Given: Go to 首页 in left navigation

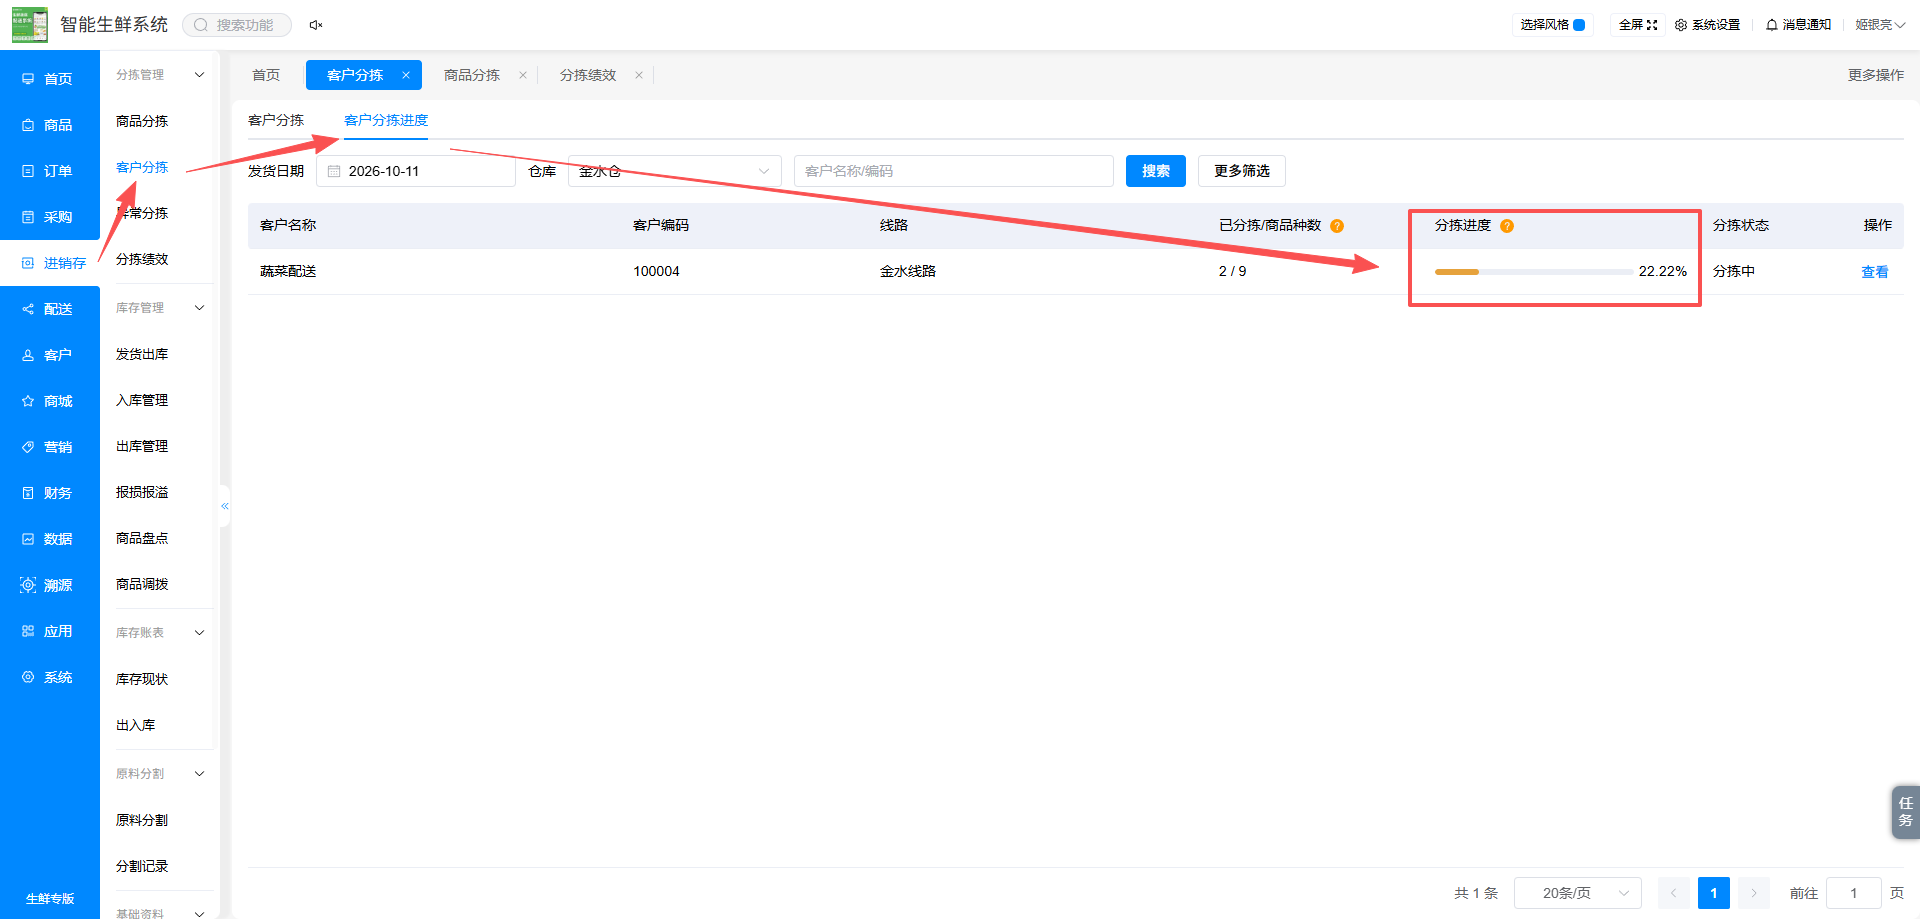Looking at the screenshot, I should click(50, 79).
